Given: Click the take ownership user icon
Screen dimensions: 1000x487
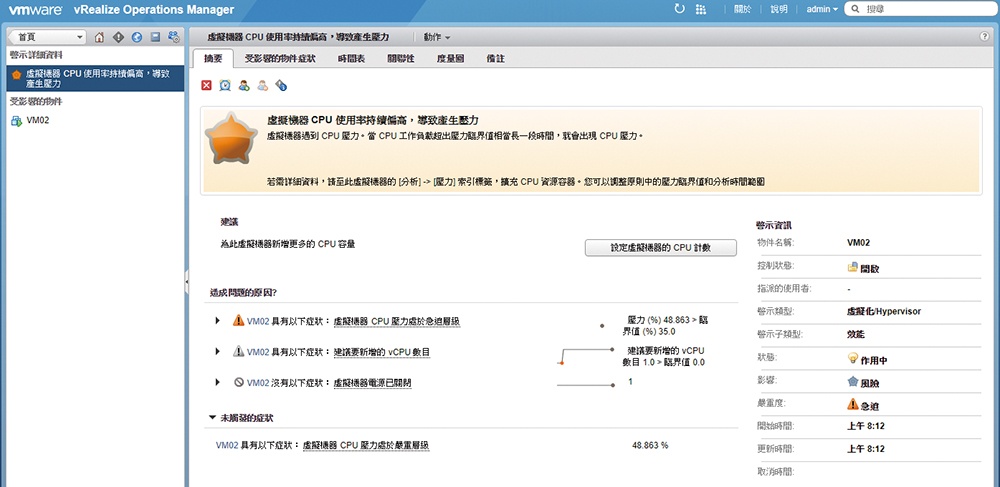Looking at the screenshot, I should pyautogui.click(x=244, y=85).
